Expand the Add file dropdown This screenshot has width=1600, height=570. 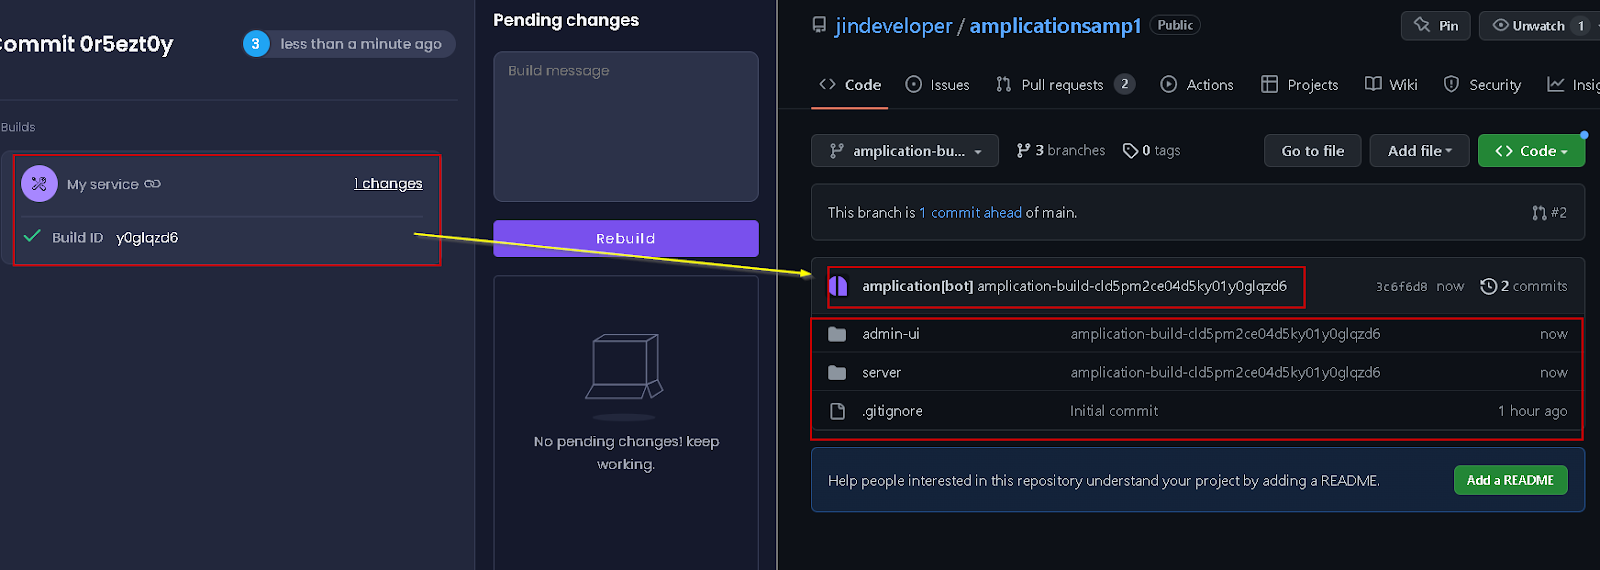point(1419,151)
